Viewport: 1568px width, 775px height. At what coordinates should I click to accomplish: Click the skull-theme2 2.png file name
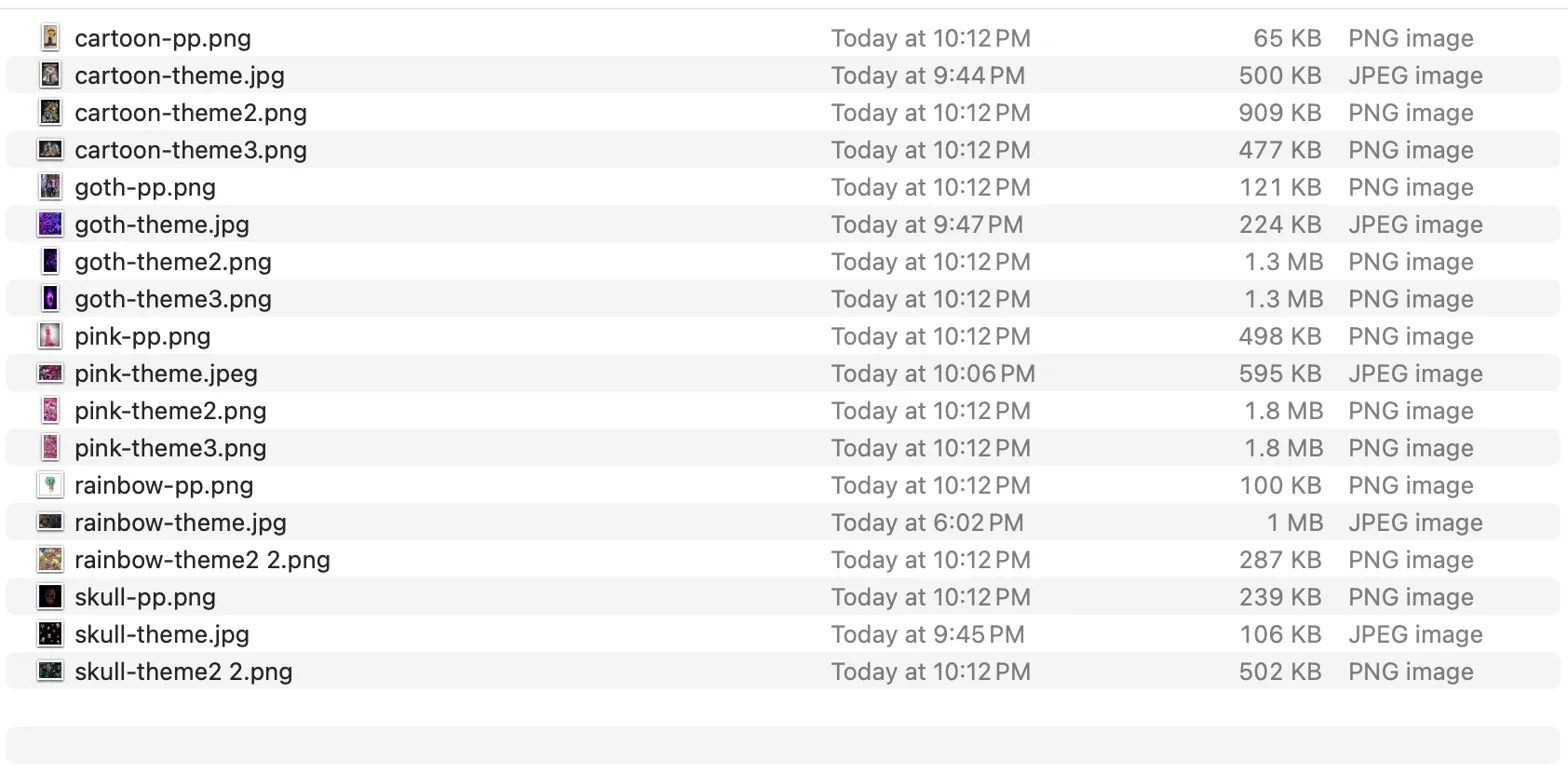click(184, 671)
